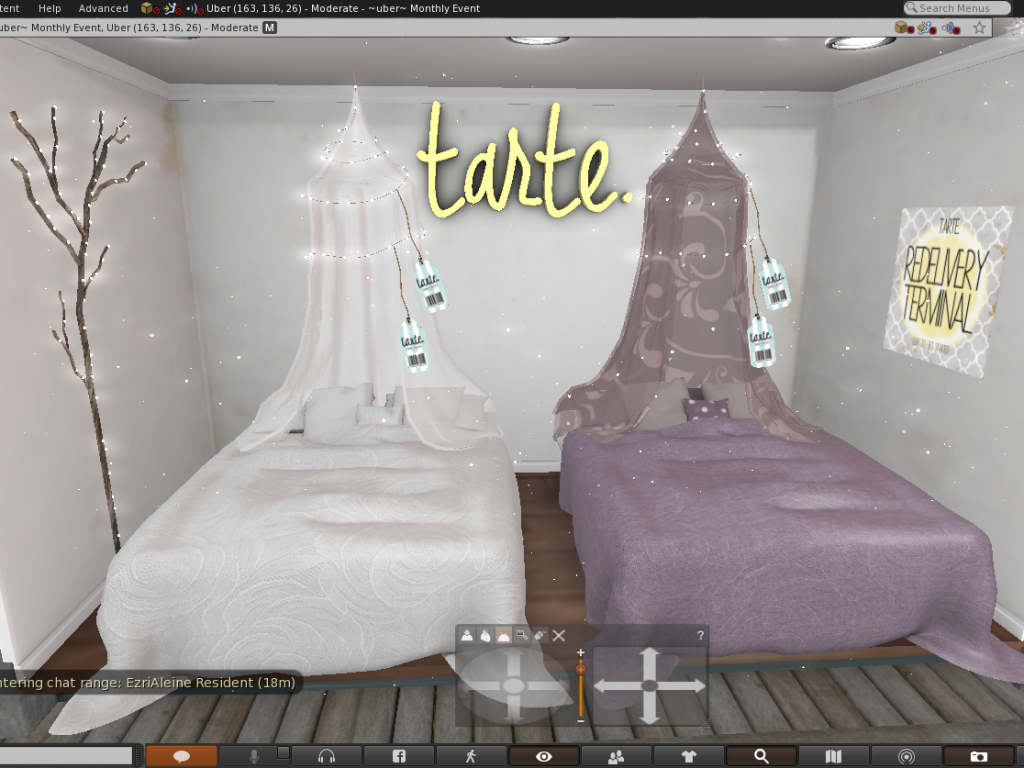Screen dimensions: 1024x768
Task: Open the snapshot camera button
Action: pyautogui.click(x=978, y=757)
